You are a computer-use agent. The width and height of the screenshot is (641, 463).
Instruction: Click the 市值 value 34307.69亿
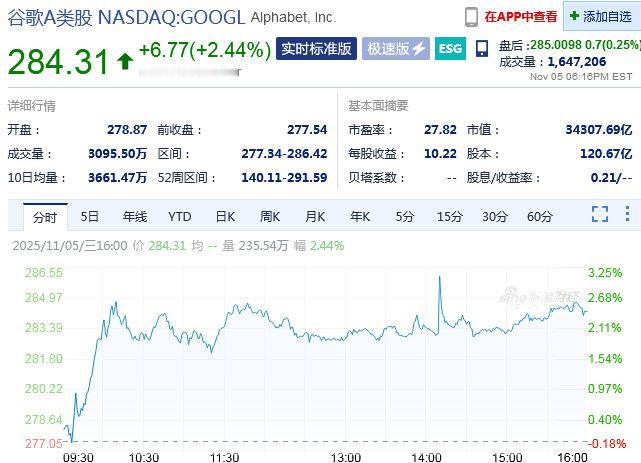pyautogui.click(x=599, y=130)
